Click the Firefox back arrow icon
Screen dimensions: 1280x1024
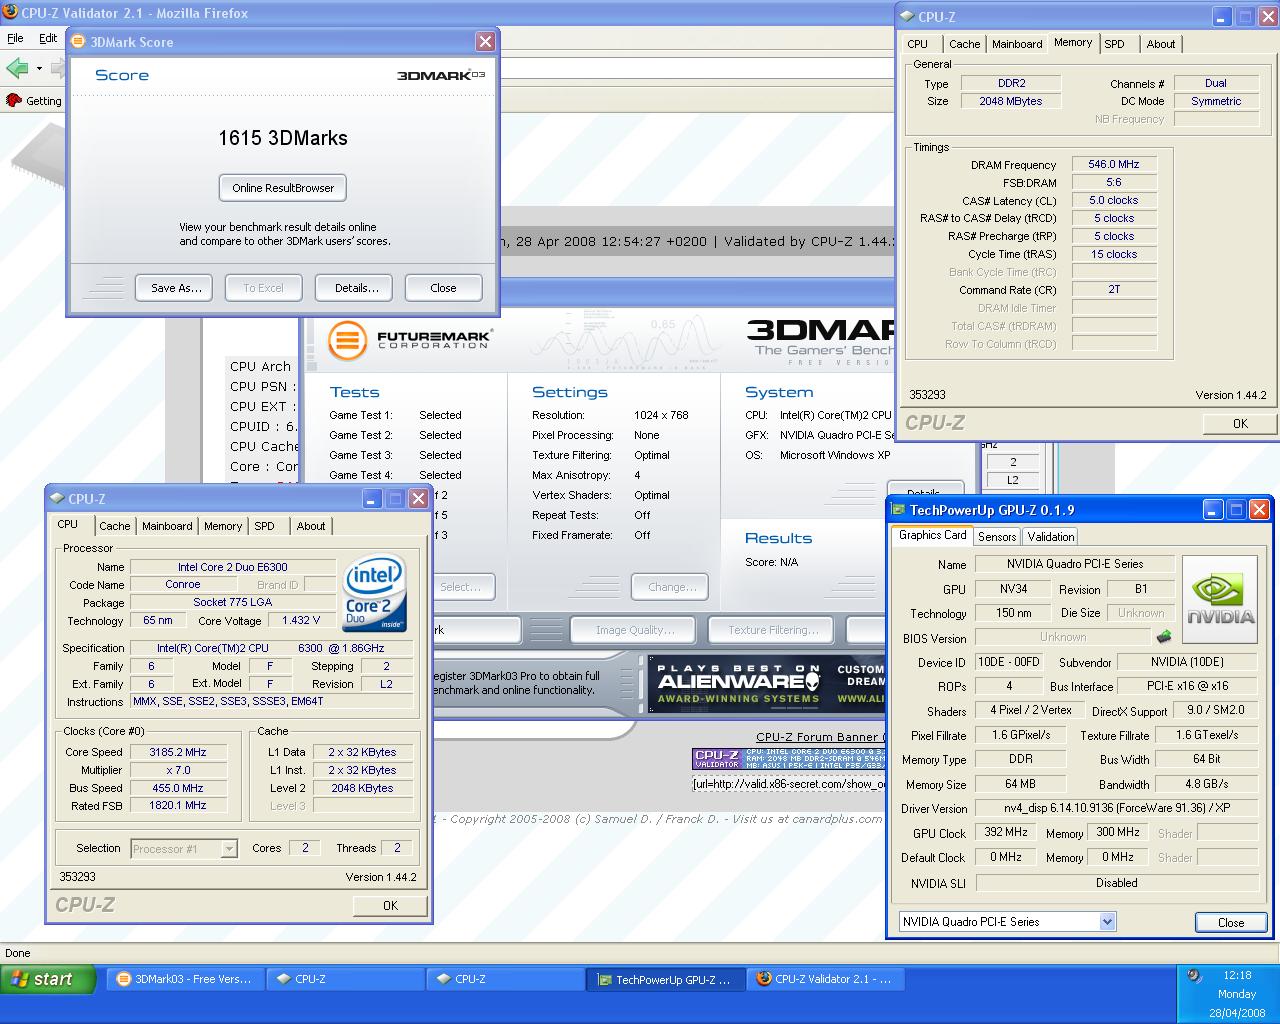(17, 68)
